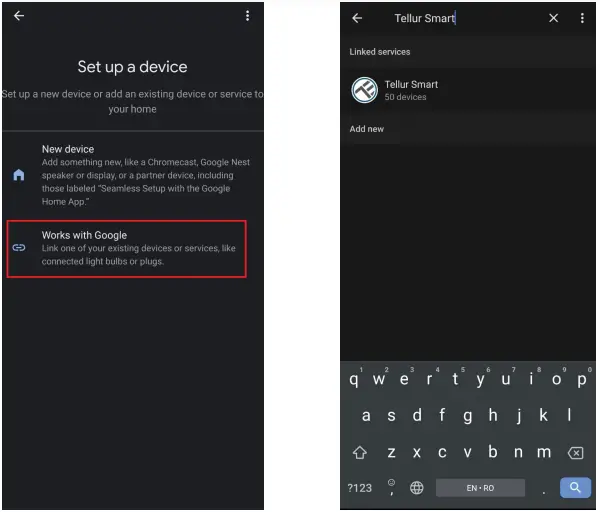Open Tellur Smart linked service entry

coord(468,90)
